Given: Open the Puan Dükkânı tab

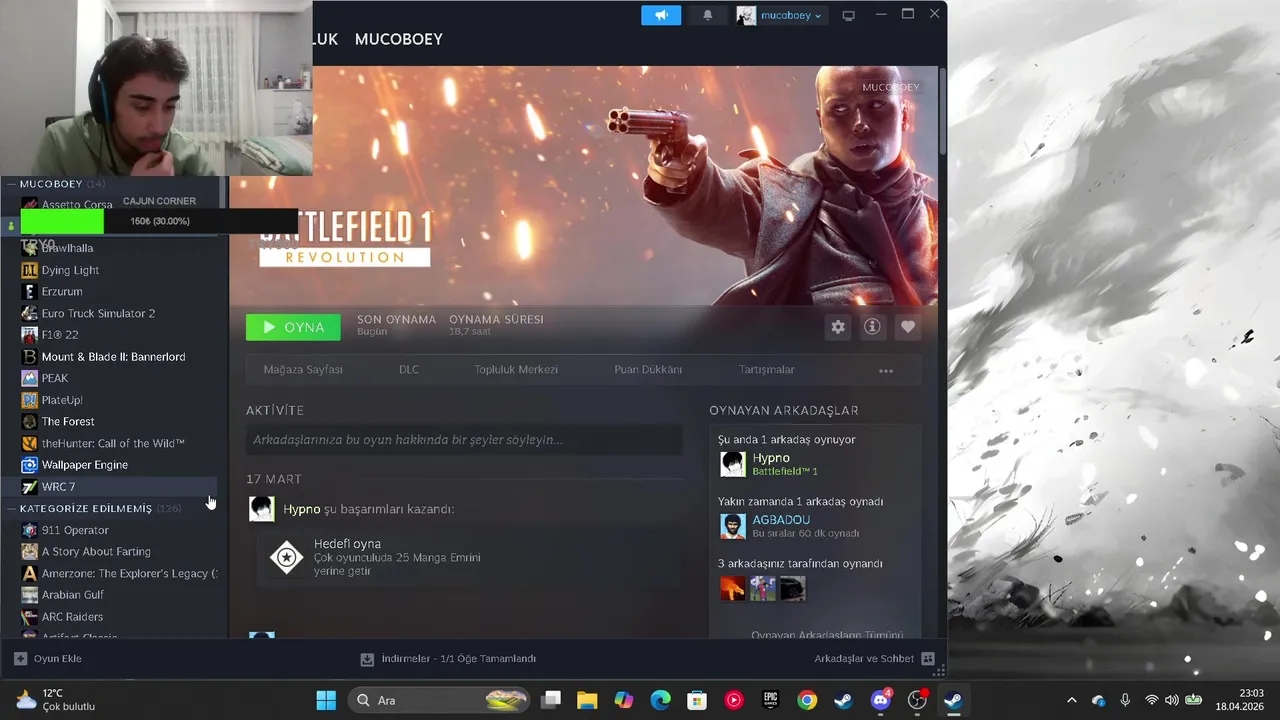Looking at the screenshot, I should [x=648, y=370].
